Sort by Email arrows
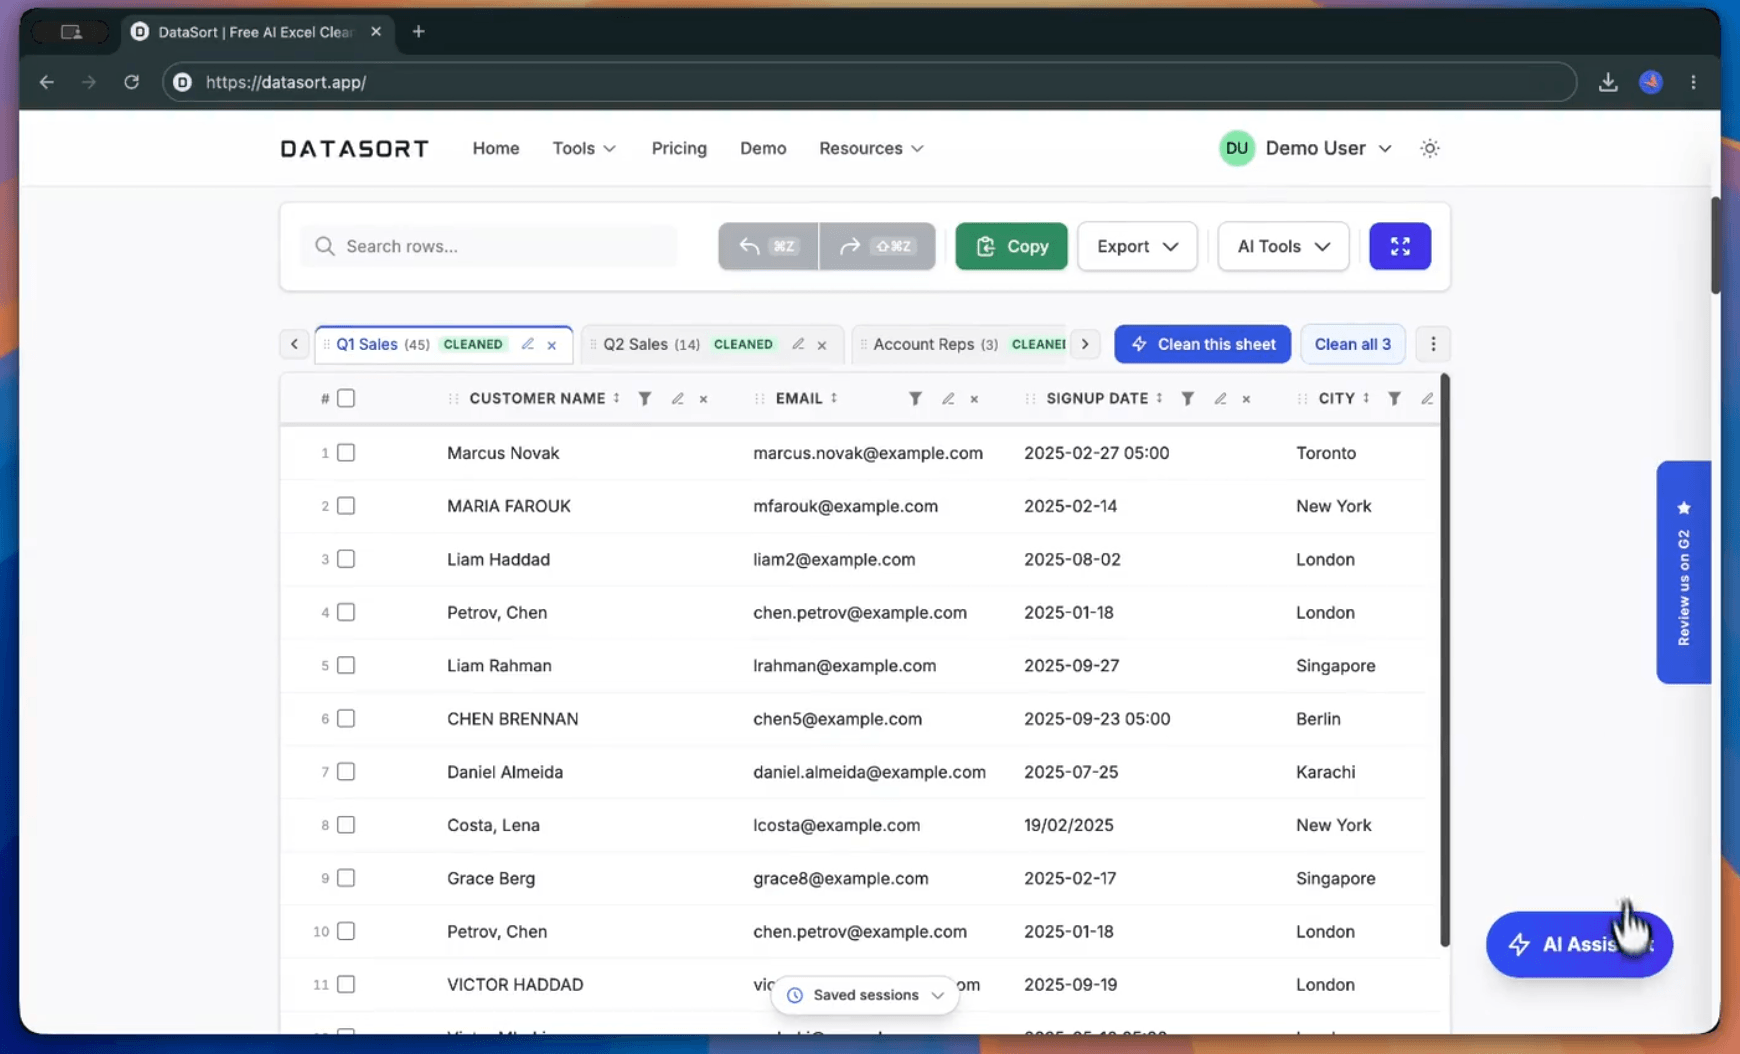The width and height of the screenshot is (1740, 1054). tap(834, 398)
